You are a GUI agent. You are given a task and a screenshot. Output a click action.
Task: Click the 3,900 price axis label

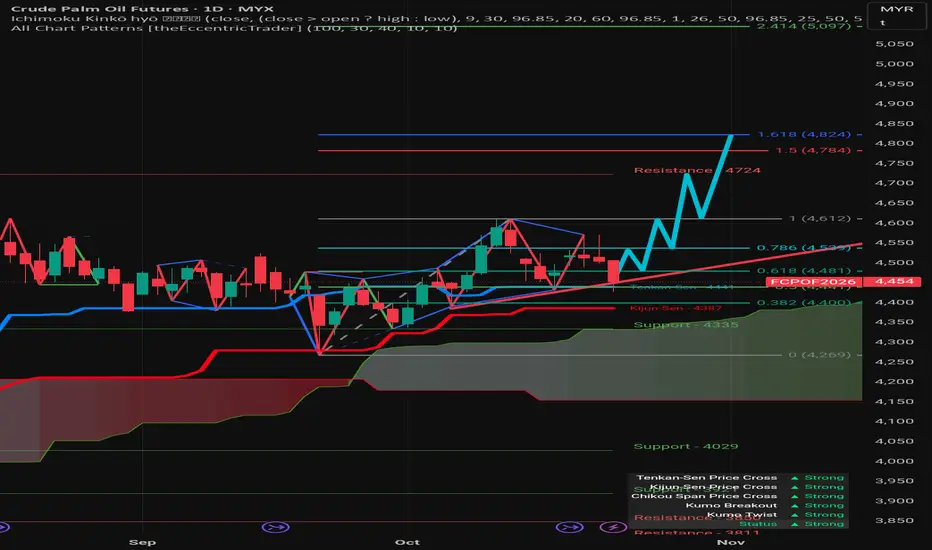point(895,501)
